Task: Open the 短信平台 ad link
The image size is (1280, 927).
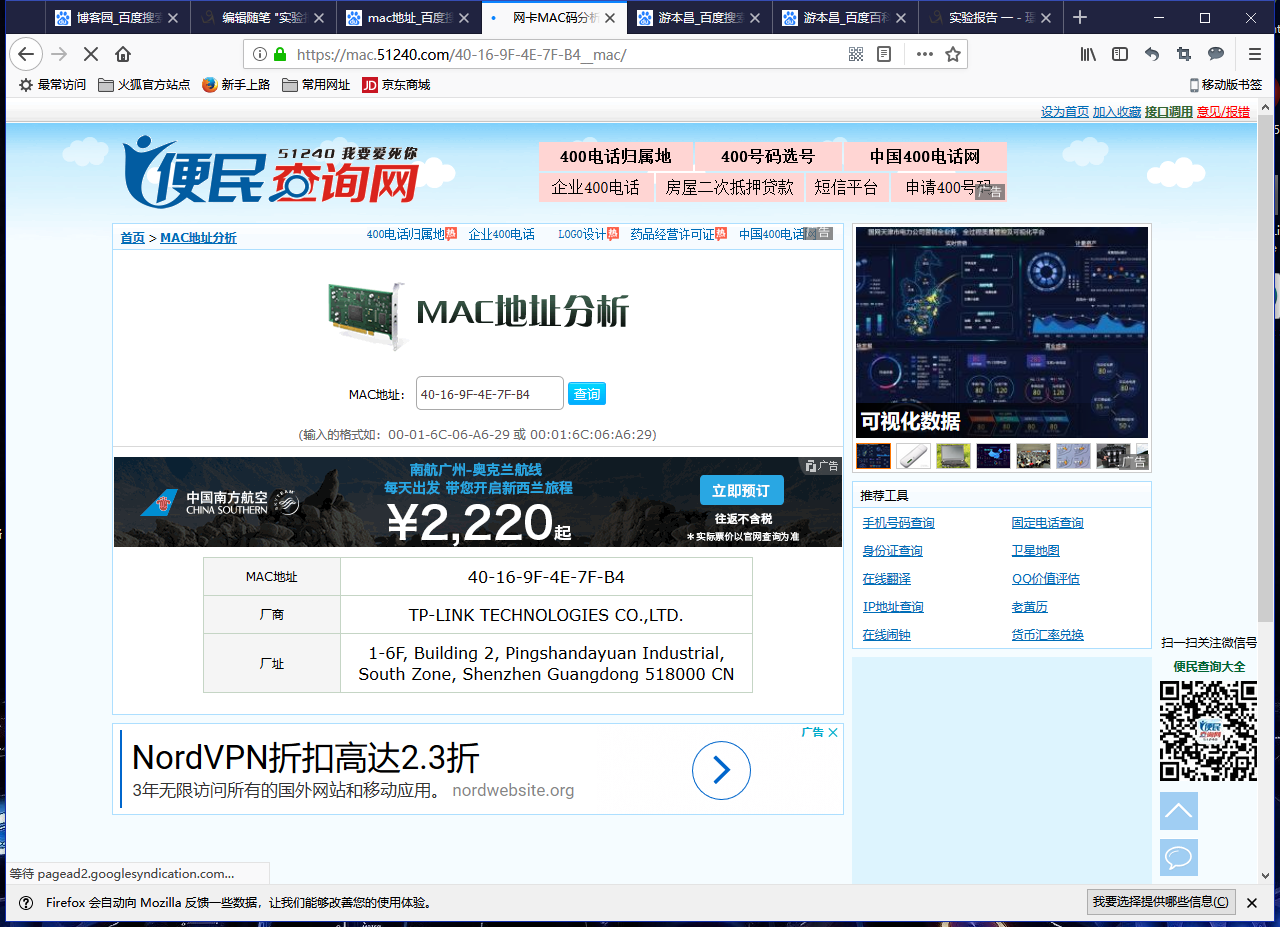Action: click(846, 187)
